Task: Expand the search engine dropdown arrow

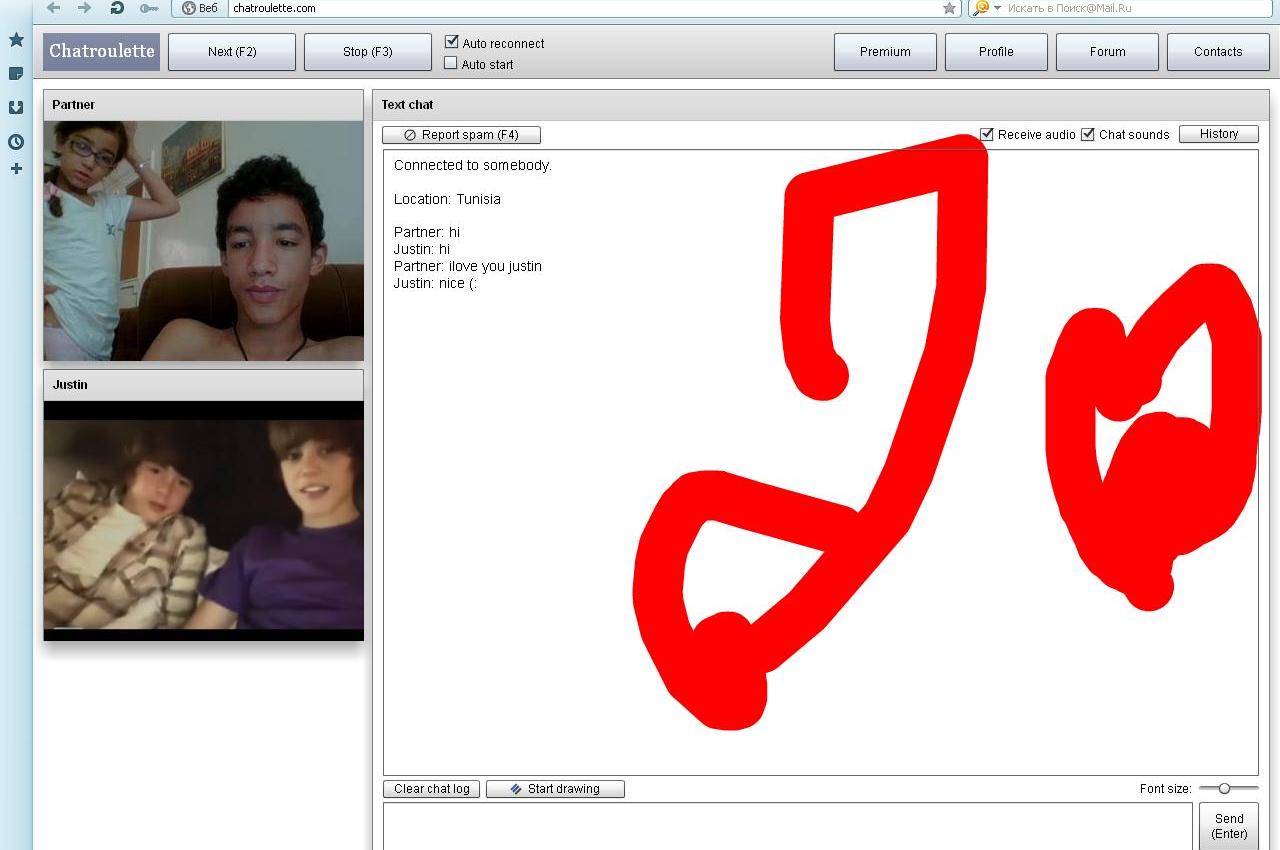Action: click(997, 8)
